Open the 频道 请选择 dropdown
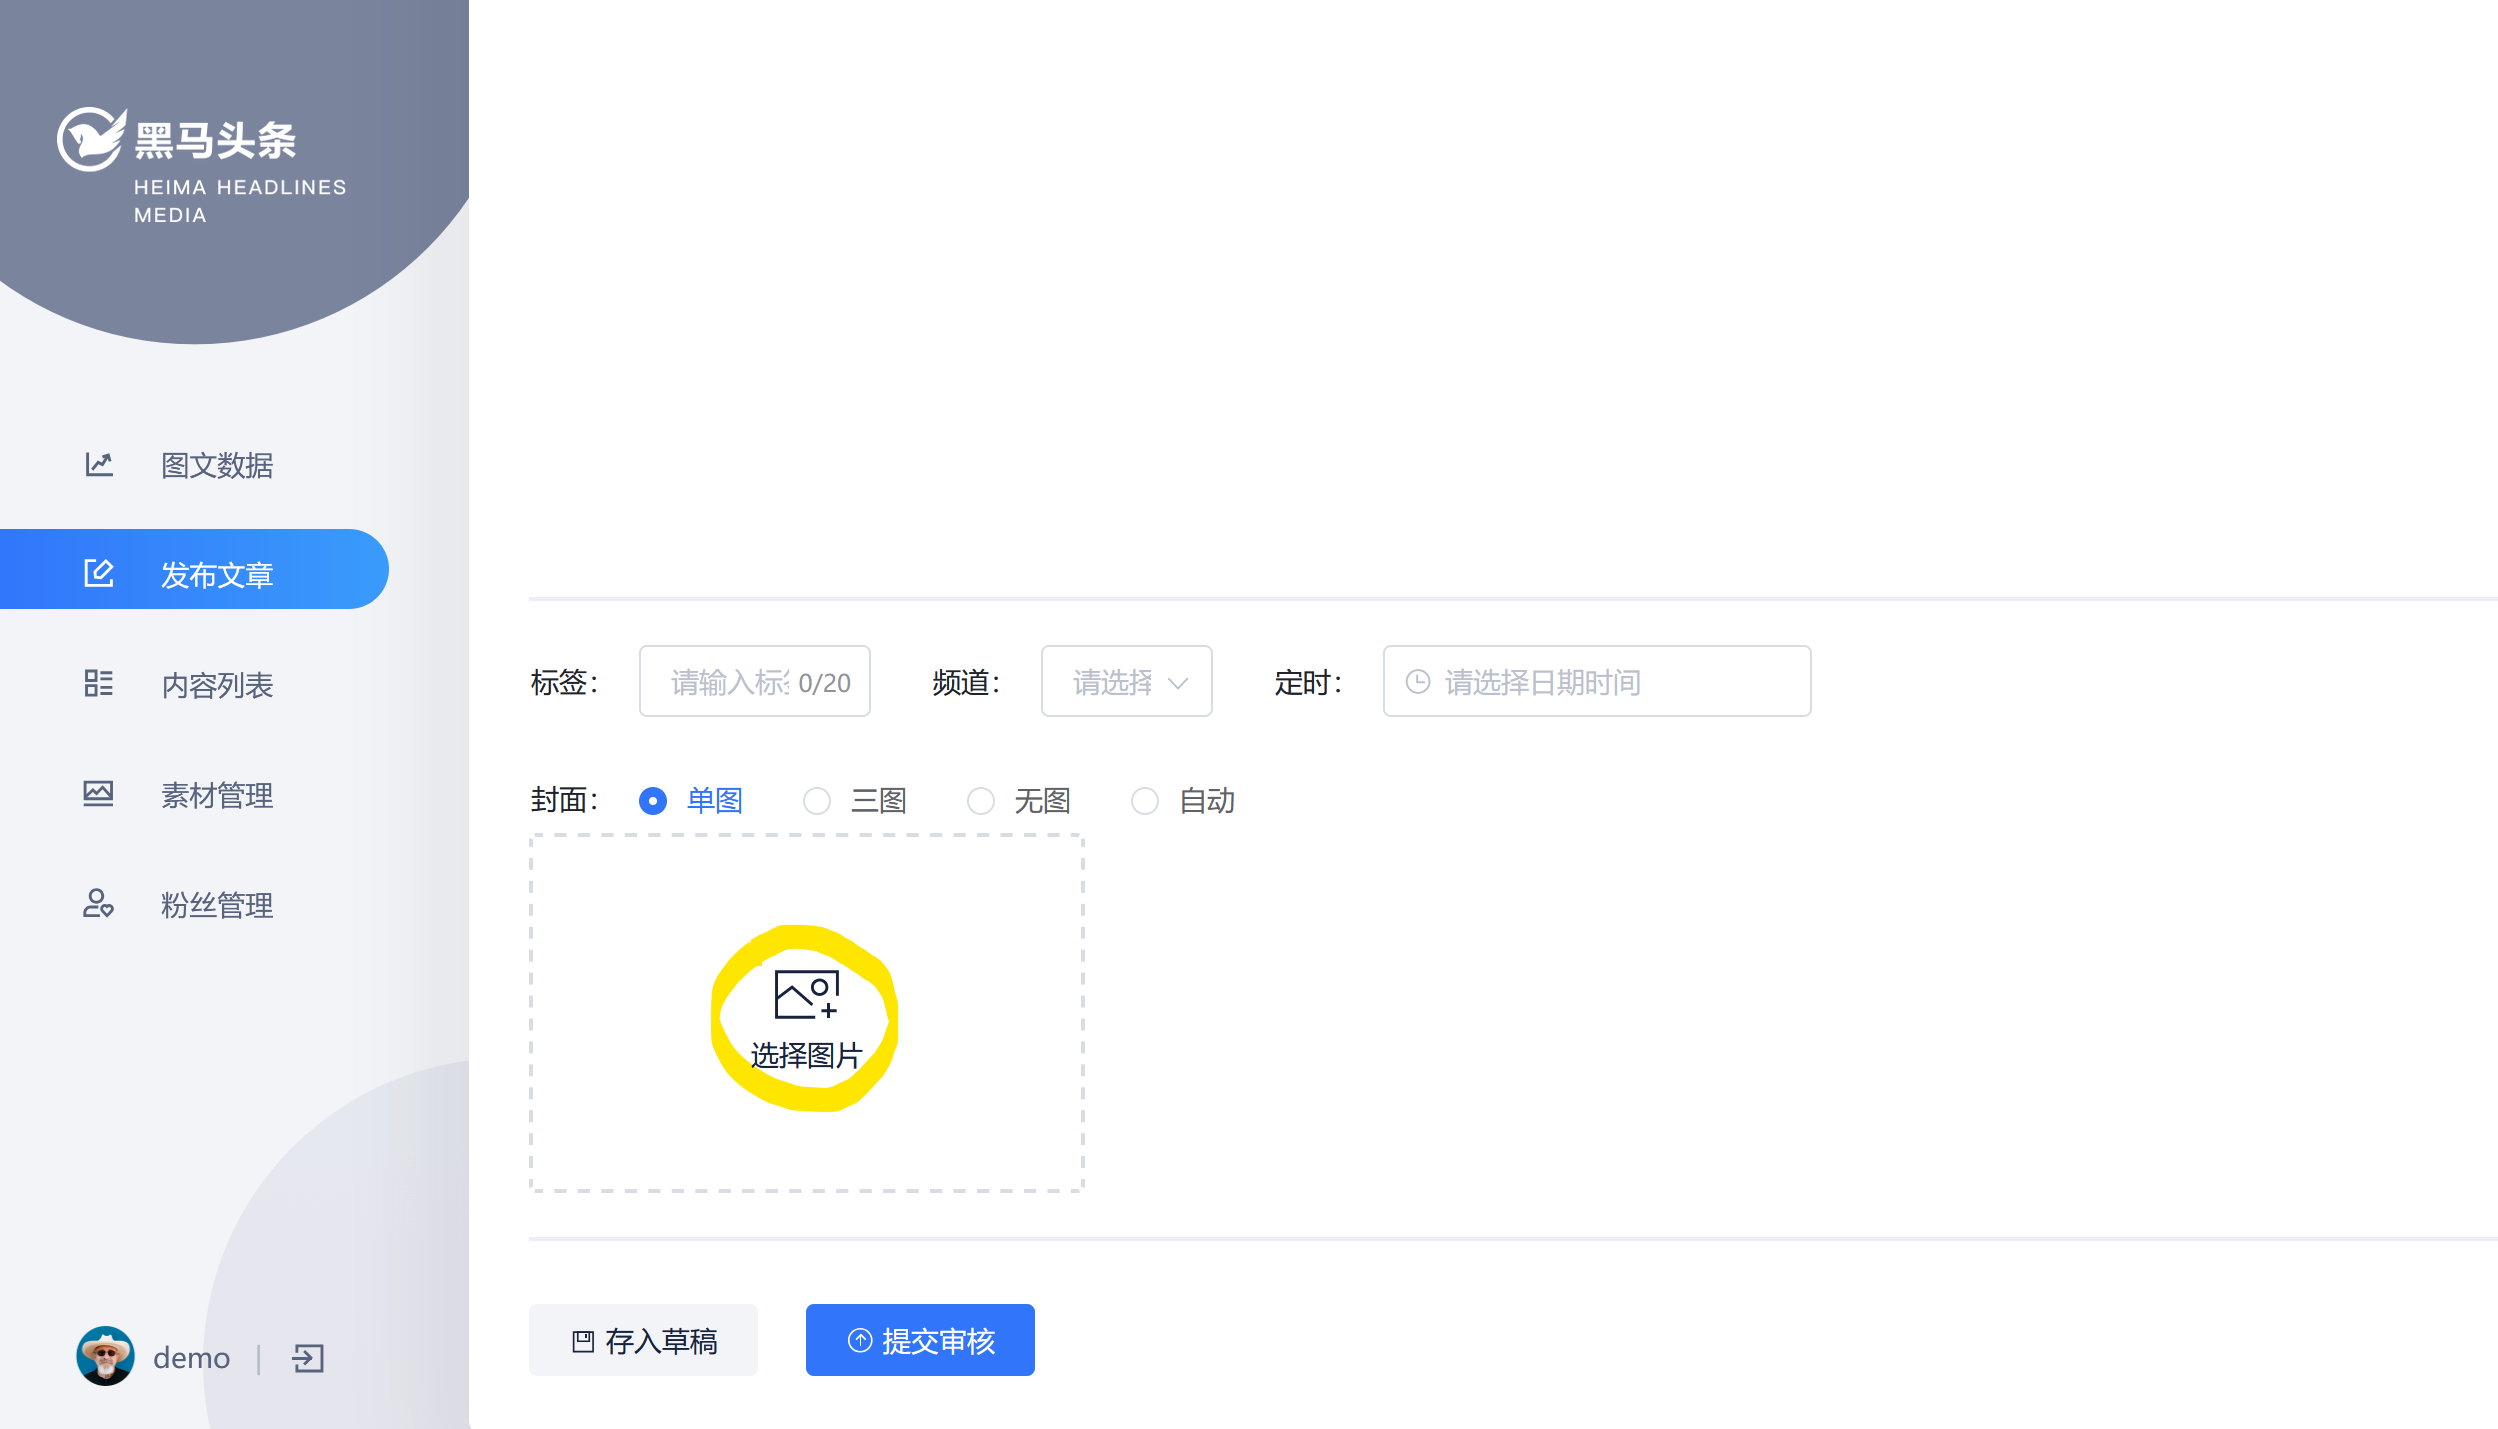The width and height of the screenshot is (2498, 1429). [1126, 682]
